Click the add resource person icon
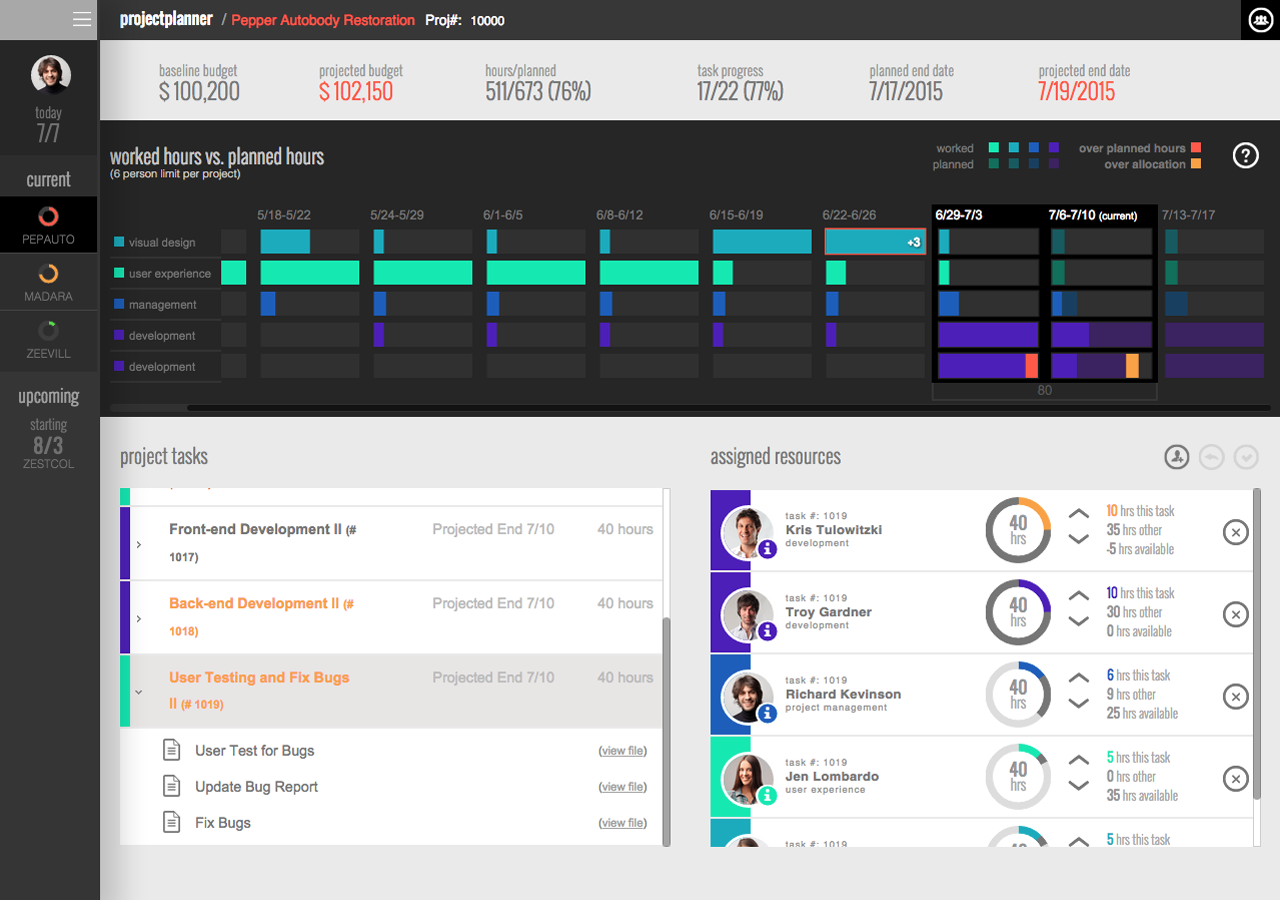Screen dimensions: 1280x900 [1177, 457]
